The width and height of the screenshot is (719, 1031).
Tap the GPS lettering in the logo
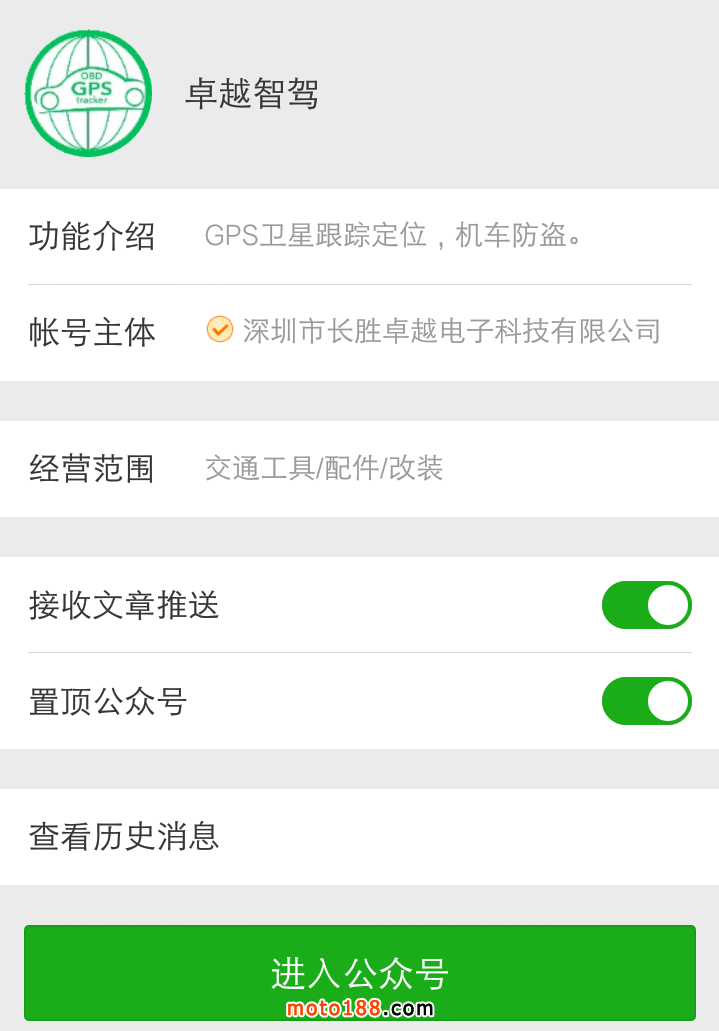(92, 88)
